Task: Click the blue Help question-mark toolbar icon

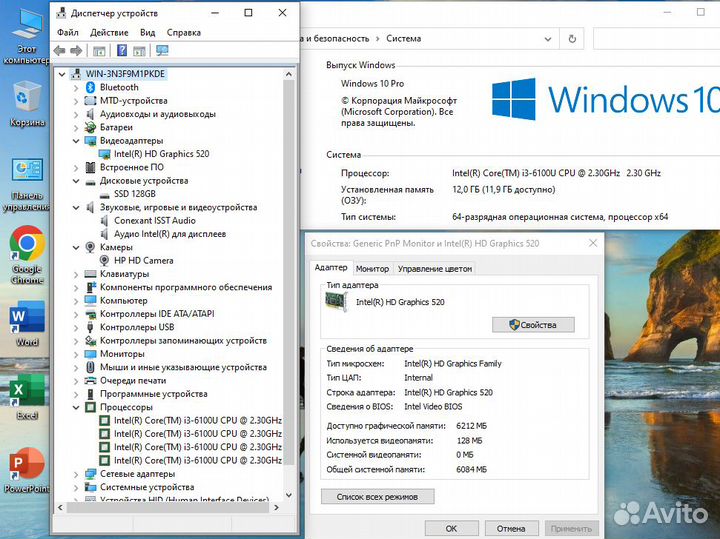Action: click(x=122, y=51)
